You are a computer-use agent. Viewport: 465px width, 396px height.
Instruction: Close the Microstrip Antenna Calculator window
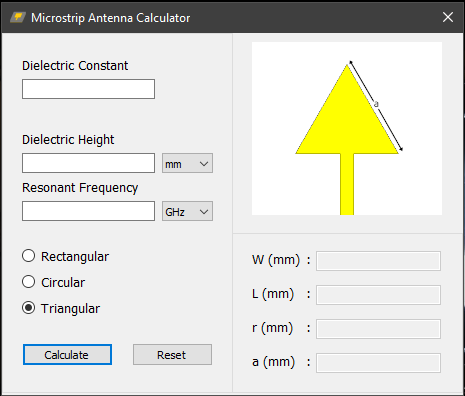[448, 17]
